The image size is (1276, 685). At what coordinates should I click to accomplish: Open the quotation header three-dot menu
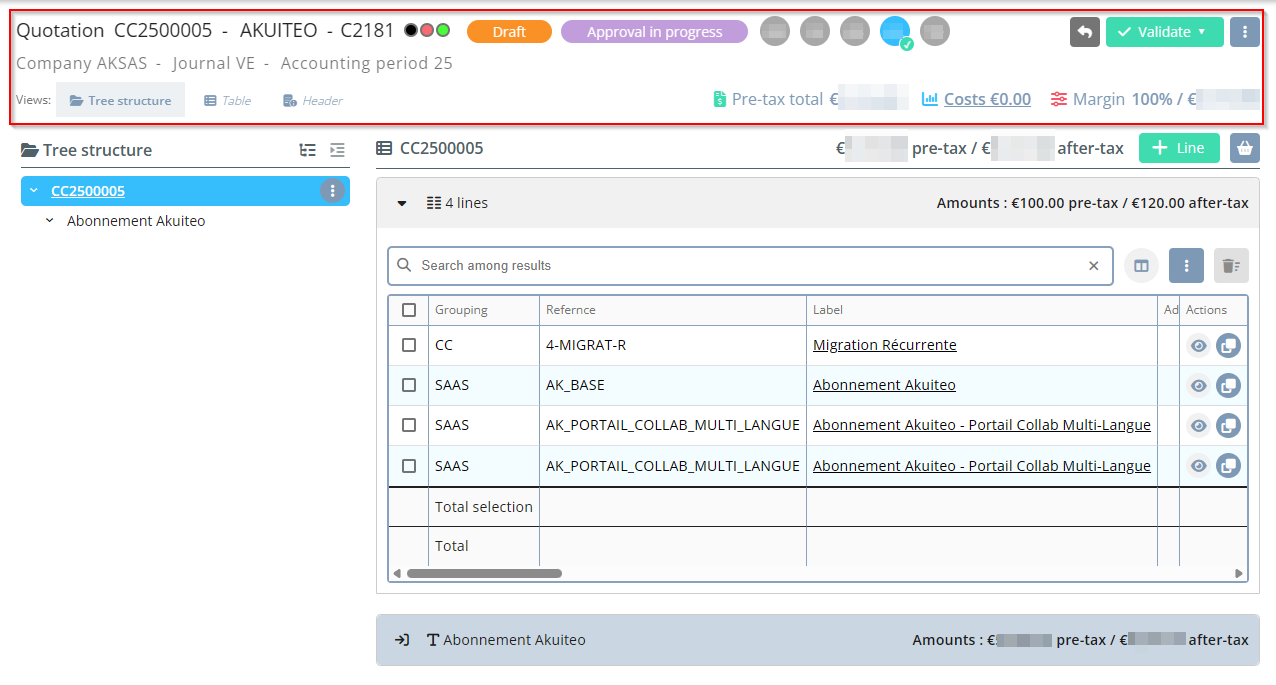(x=1244, y=32)
